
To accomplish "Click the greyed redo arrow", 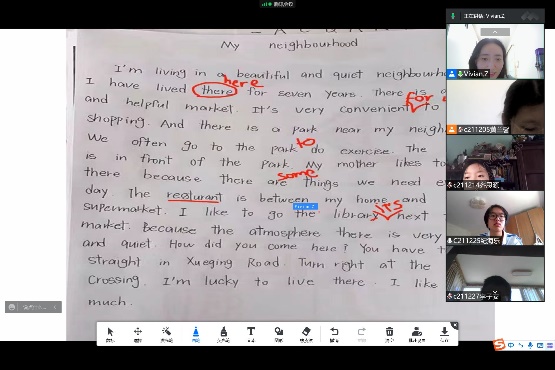I will 361,334.
